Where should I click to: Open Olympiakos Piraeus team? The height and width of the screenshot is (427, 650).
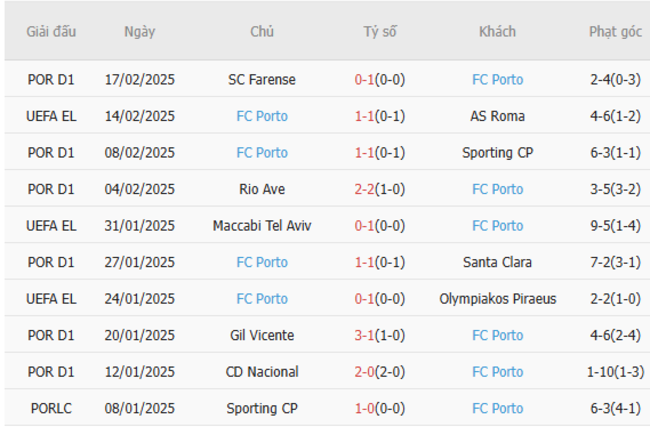(x=497, y=299)
